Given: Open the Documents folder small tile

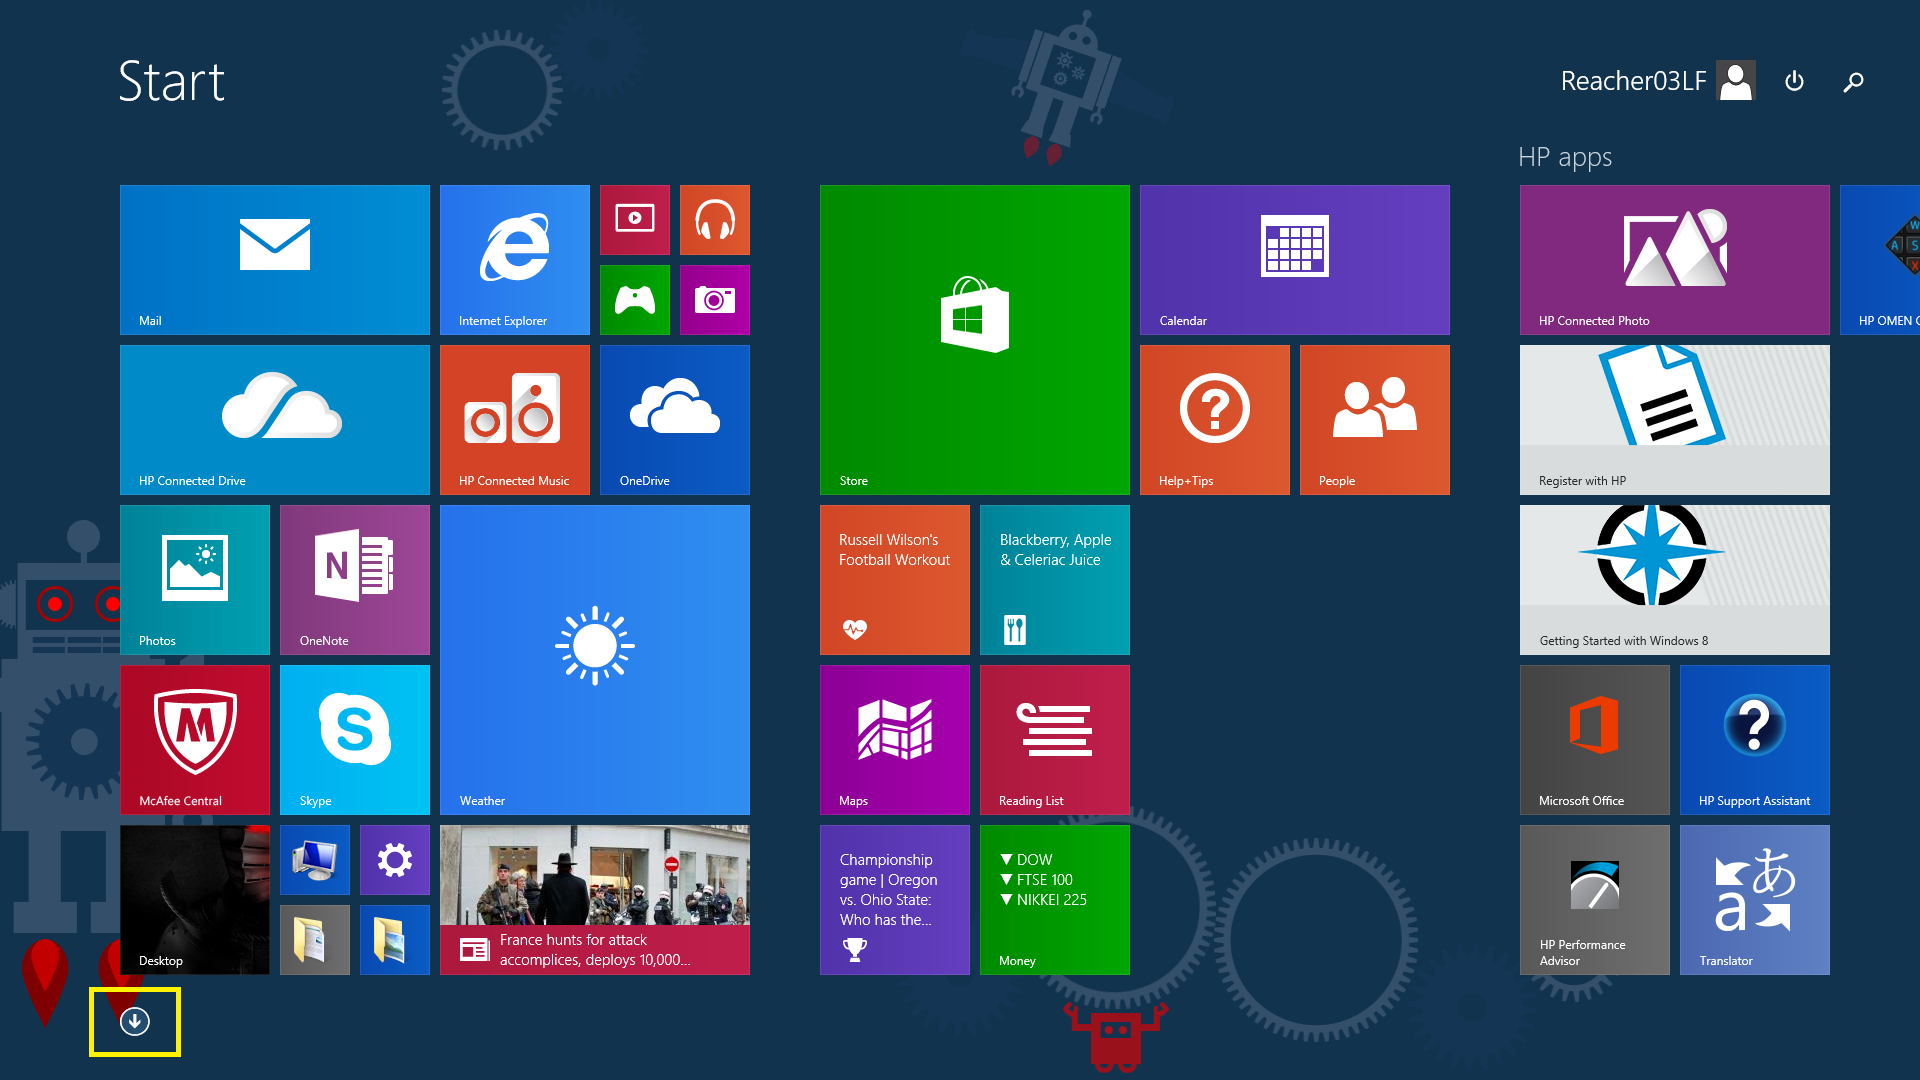Looking at the screenshot, I should (315, 940).
